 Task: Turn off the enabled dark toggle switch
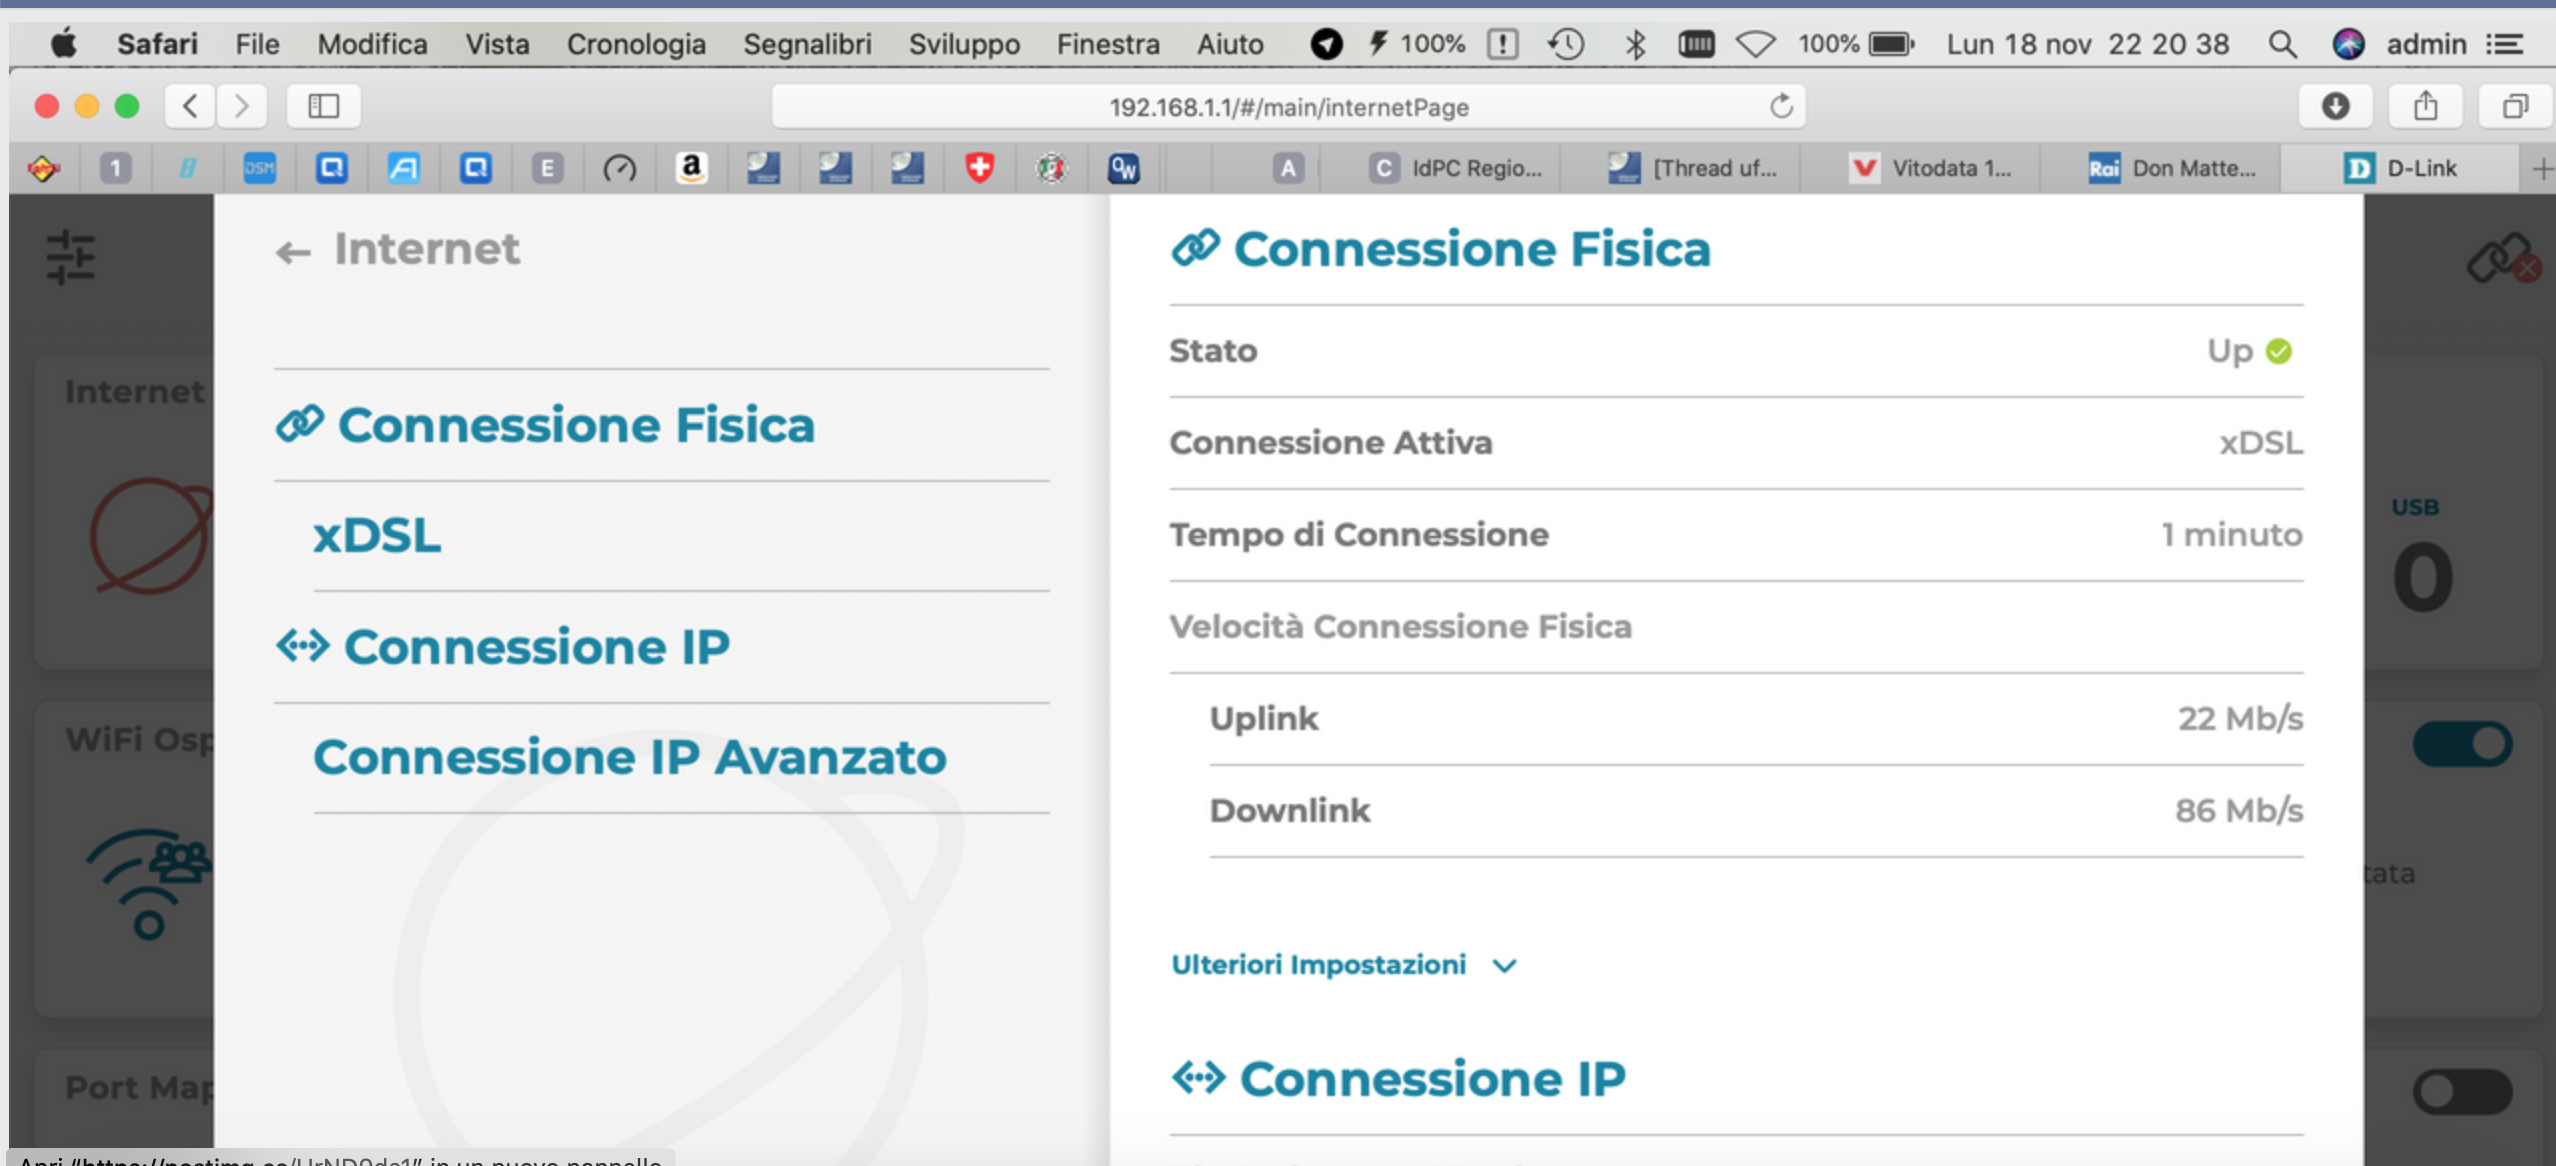tap(2462, 744)
